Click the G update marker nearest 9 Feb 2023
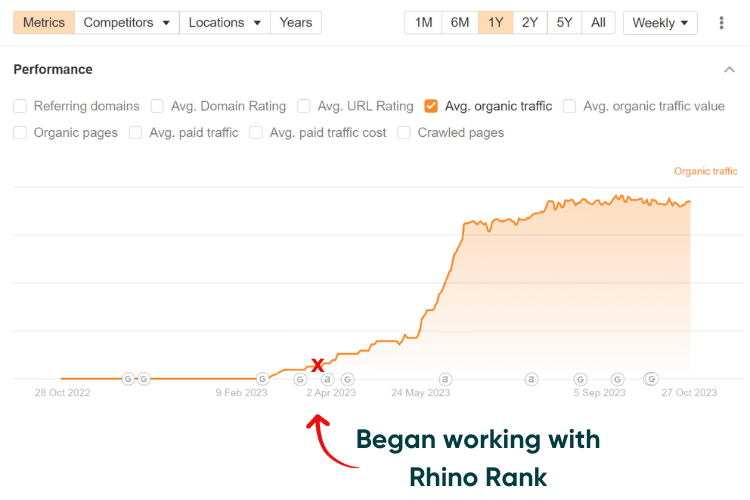Screen dimensions: 750x500 262,379
